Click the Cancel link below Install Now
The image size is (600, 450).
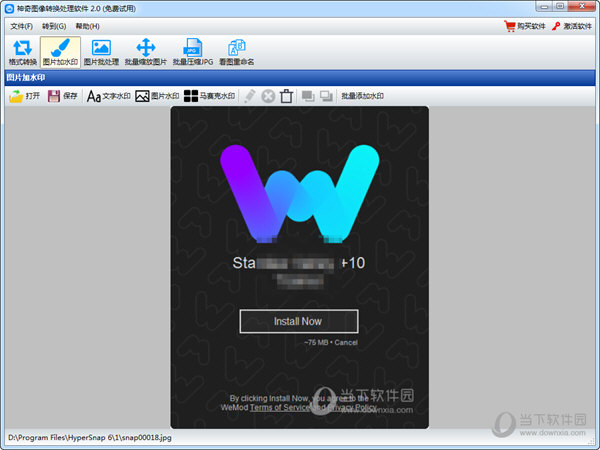click(346, 342)
